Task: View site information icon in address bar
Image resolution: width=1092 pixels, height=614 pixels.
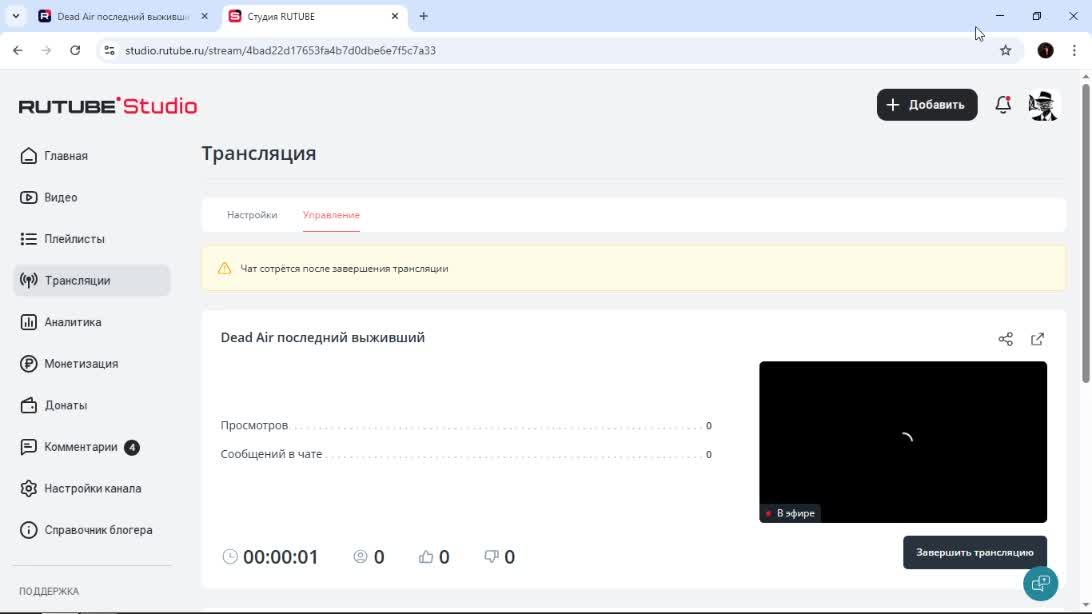Action: click(109, 50)
